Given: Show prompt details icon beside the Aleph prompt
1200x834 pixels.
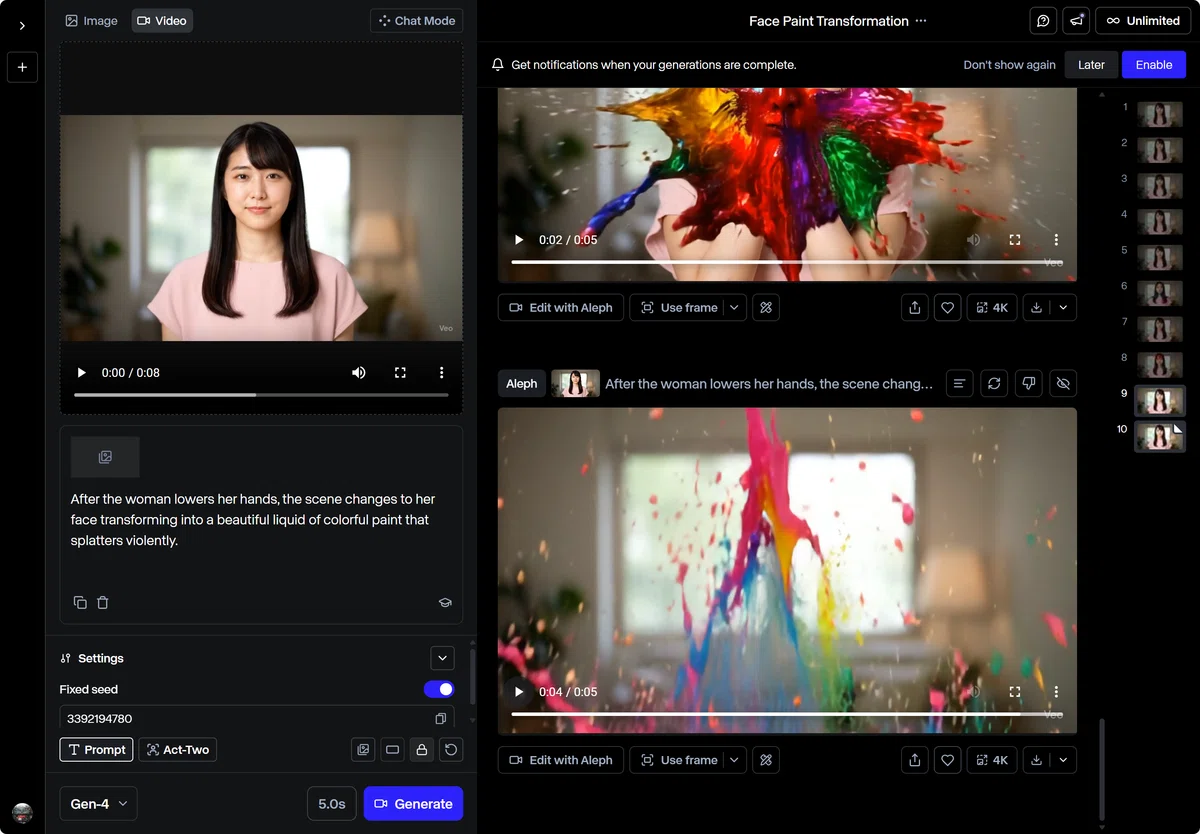Looking at the screenshot, I should pos(960,383).
